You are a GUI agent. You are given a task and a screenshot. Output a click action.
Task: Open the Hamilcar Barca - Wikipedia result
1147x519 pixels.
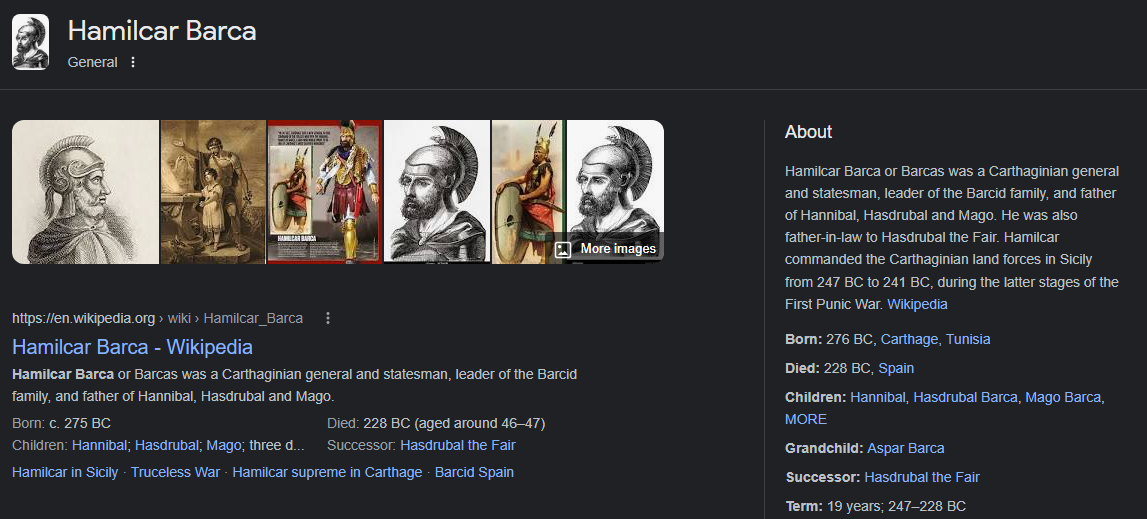[x=132, y=347]
